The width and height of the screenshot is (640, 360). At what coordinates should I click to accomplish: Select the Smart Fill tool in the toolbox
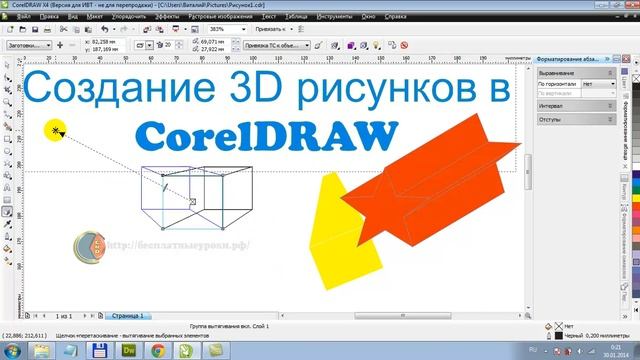pyautogui.click(x=7, y=127)
